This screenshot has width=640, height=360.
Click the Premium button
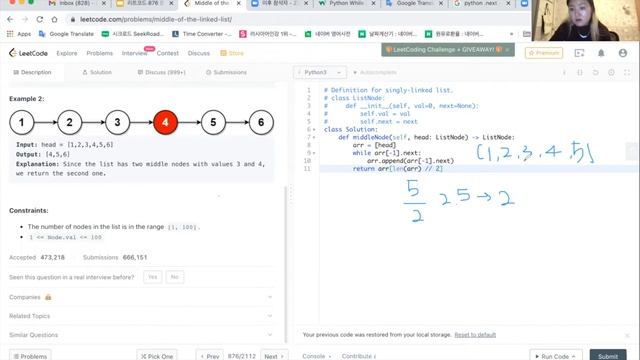click(544, 53)
